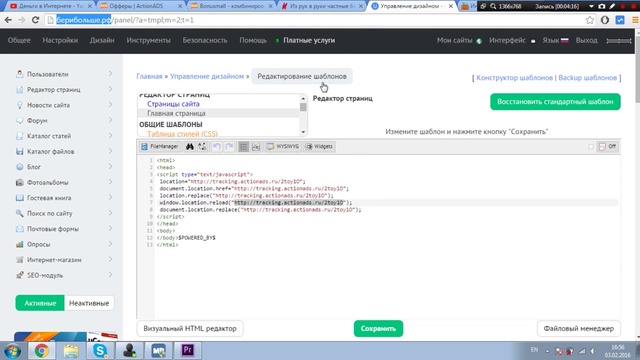Click the Опросы chart icon
This screenshot has width=640, height=360.
[x=19, y=244]
